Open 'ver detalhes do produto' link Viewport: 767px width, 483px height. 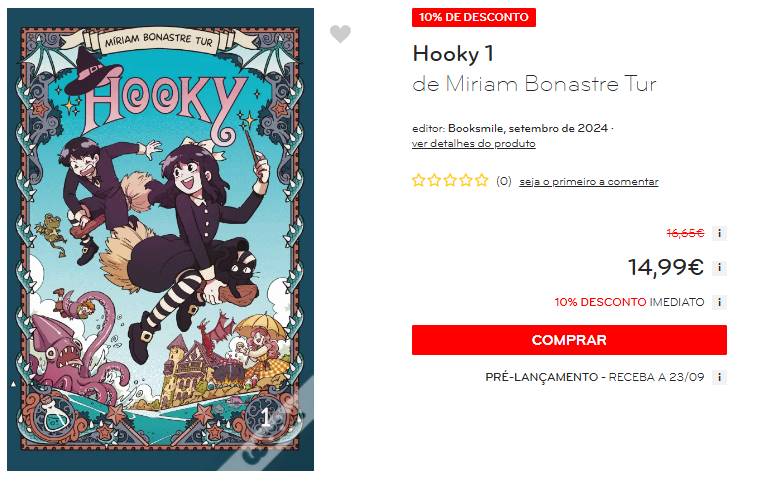pyautogui.click(x=474, y=143)
